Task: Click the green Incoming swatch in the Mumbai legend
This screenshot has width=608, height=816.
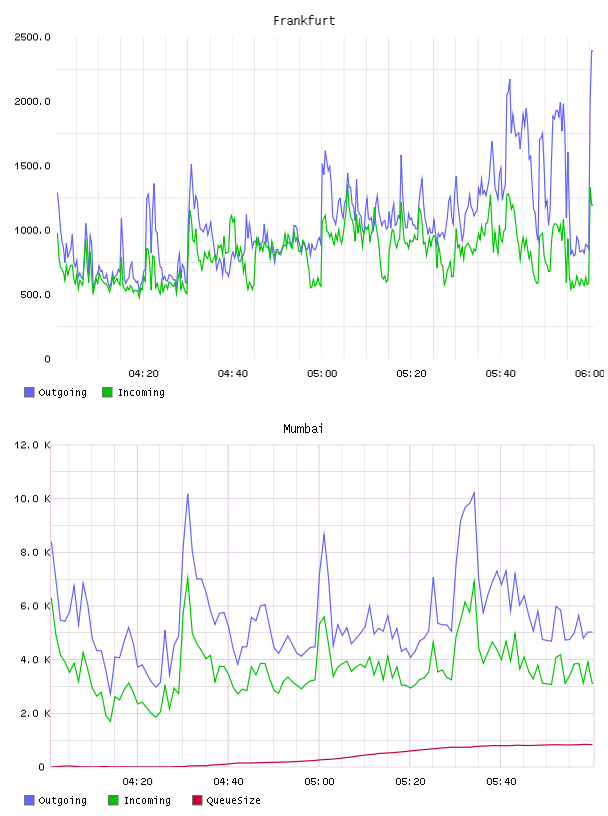Action: click(x=113, y=800)
